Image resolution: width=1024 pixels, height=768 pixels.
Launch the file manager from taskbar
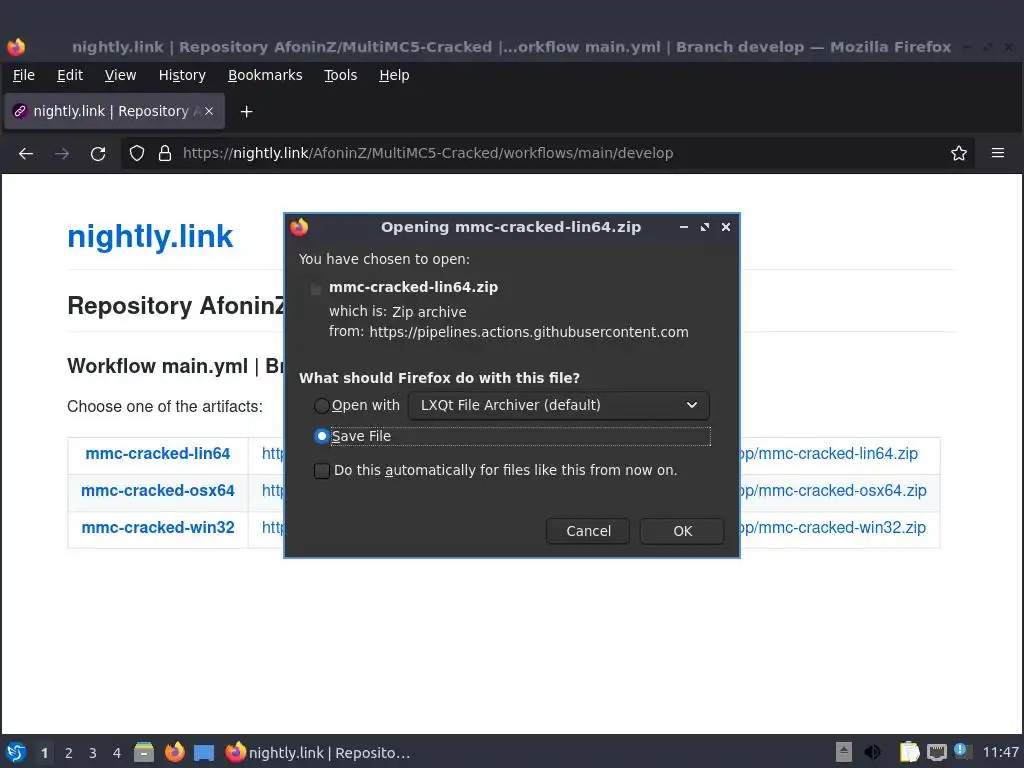click(x=144, y=752)
